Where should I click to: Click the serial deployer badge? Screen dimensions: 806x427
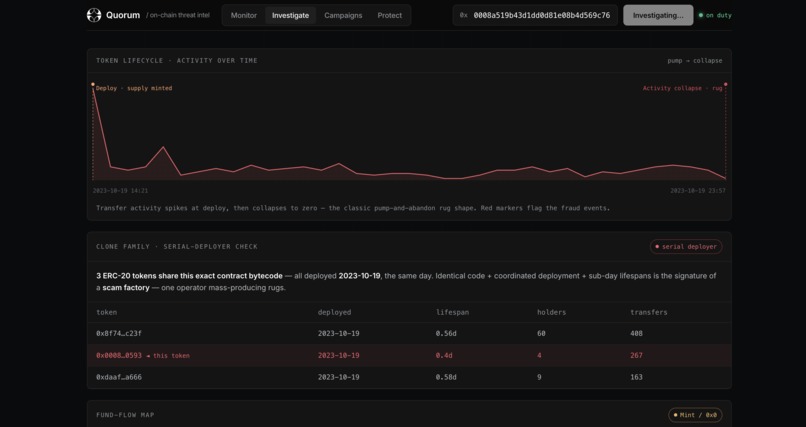click(x=686, y=247)
